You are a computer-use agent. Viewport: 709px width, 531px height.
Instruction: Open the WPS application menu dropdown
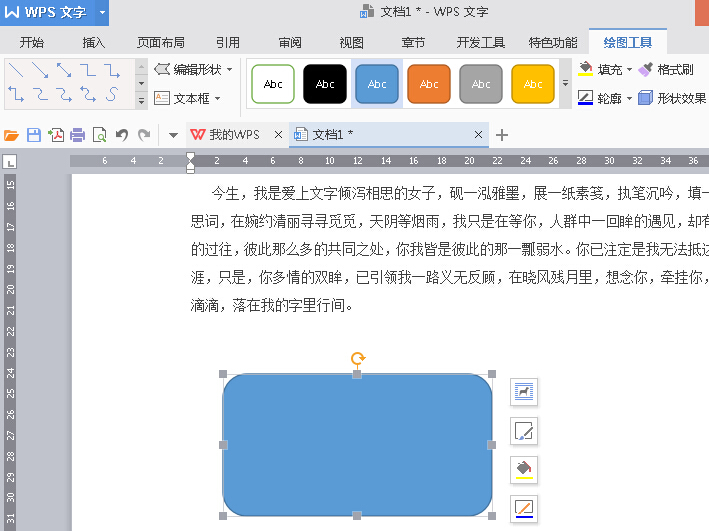coord(102,12)
